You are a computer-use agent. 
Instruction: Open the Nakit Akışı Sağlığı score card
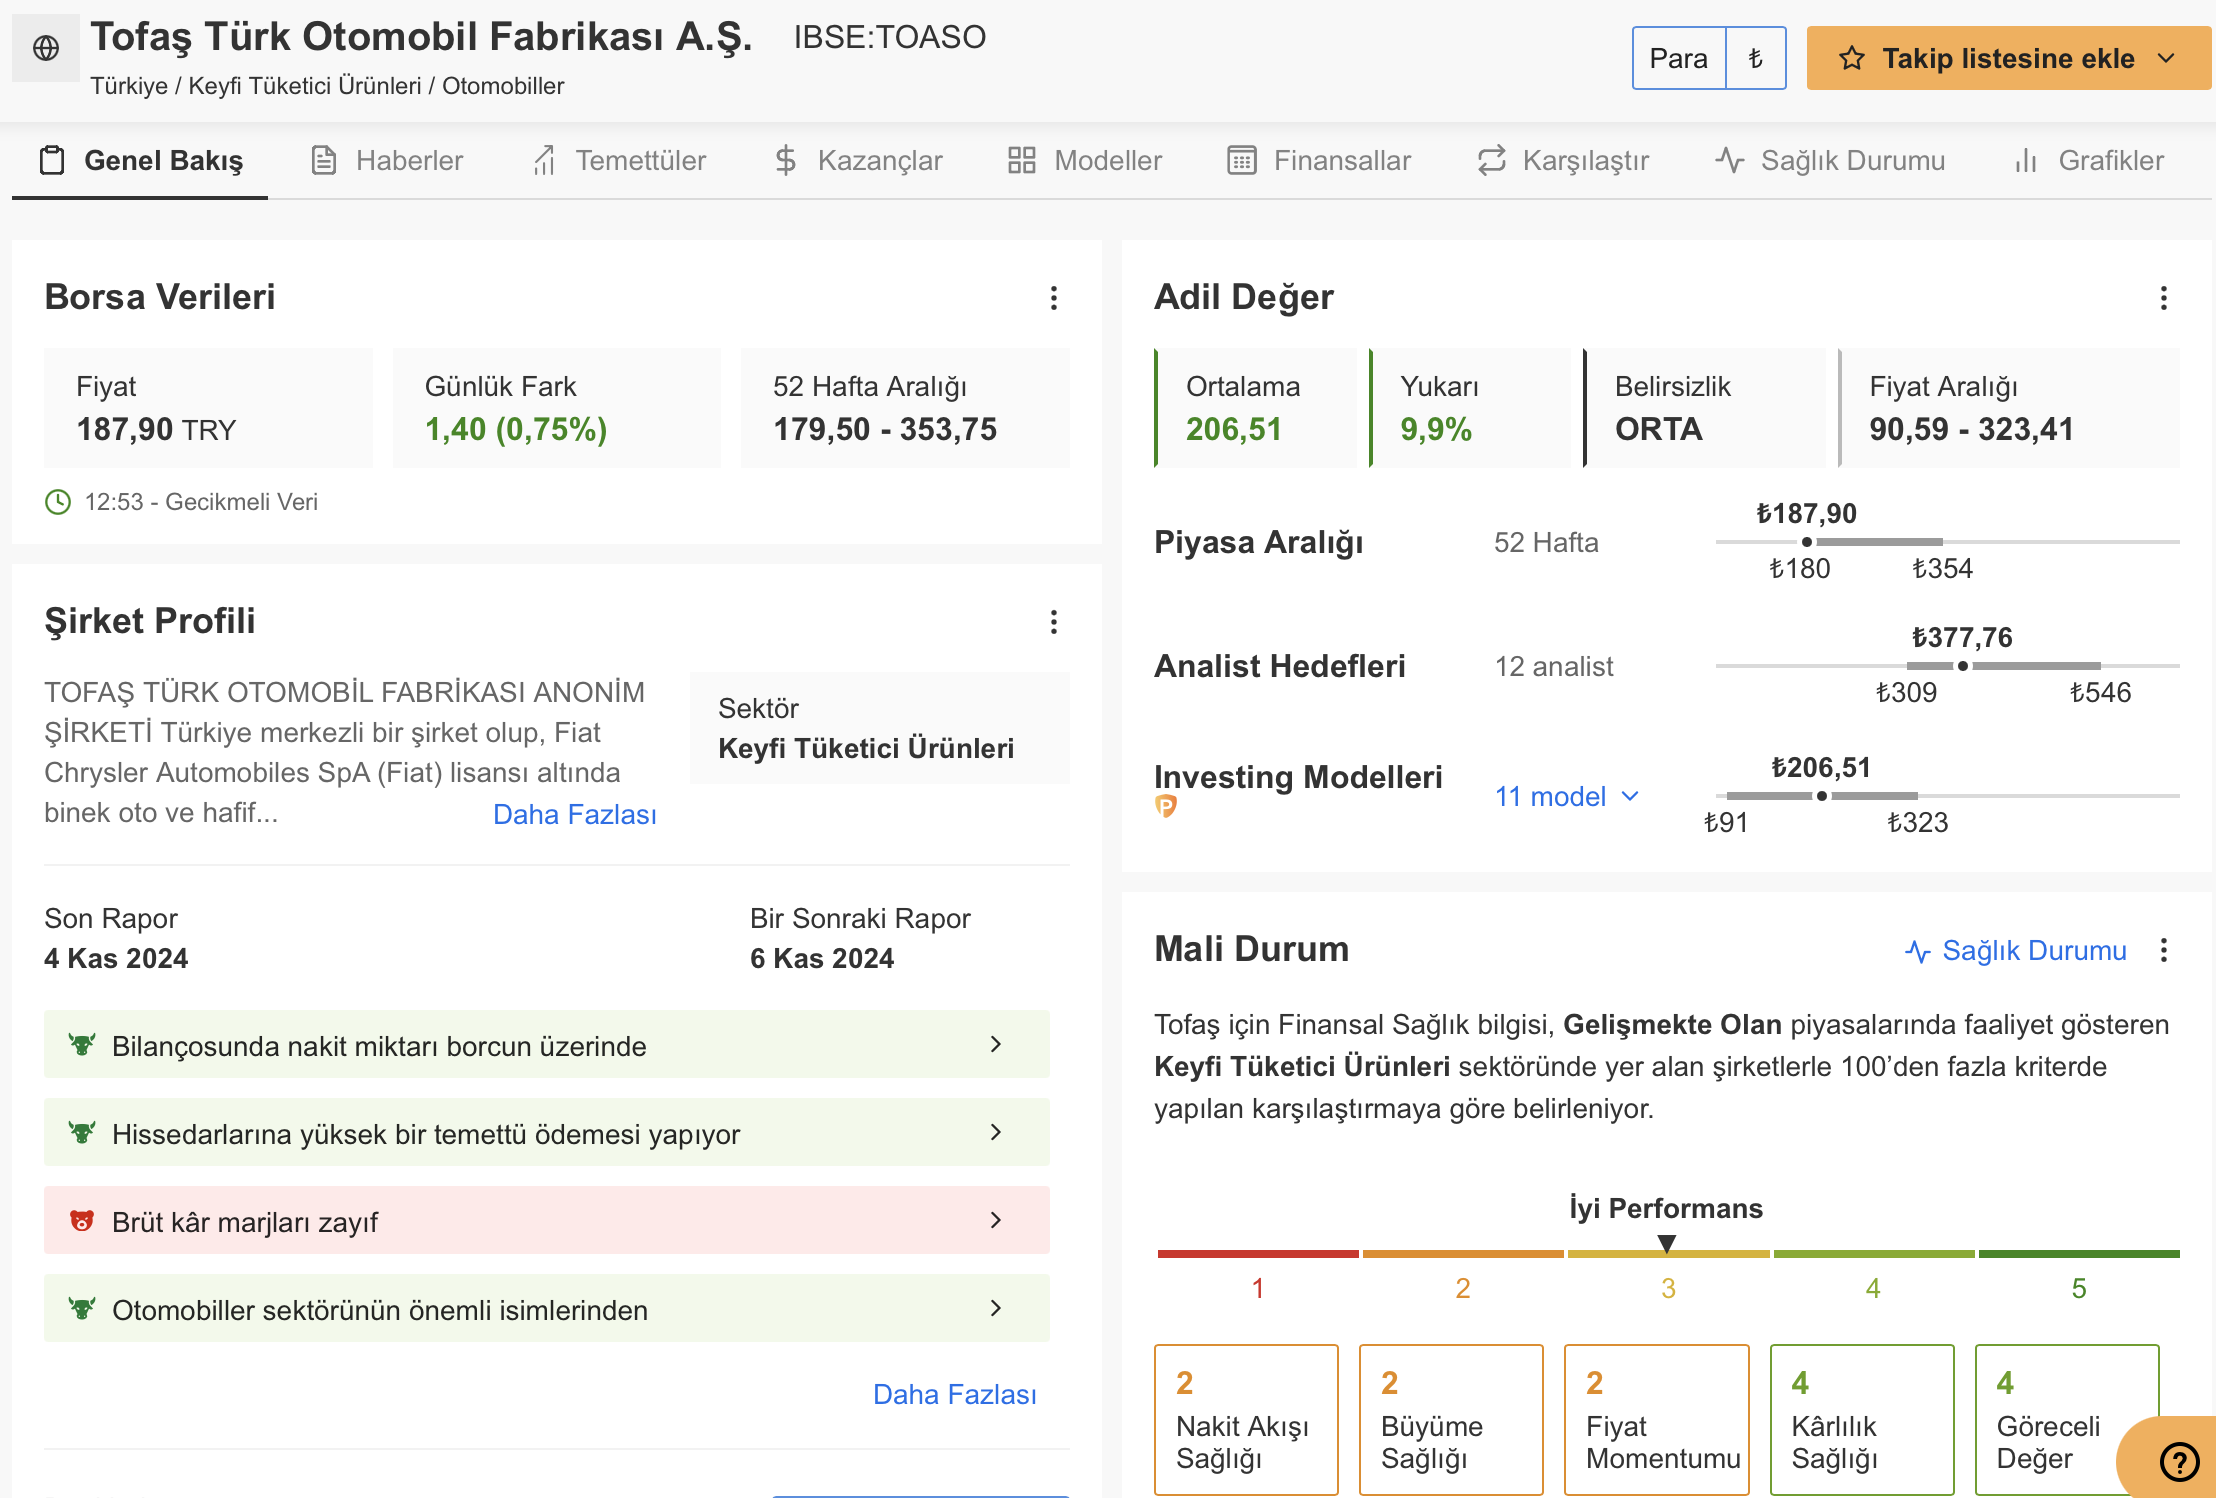point(1246,1420)
